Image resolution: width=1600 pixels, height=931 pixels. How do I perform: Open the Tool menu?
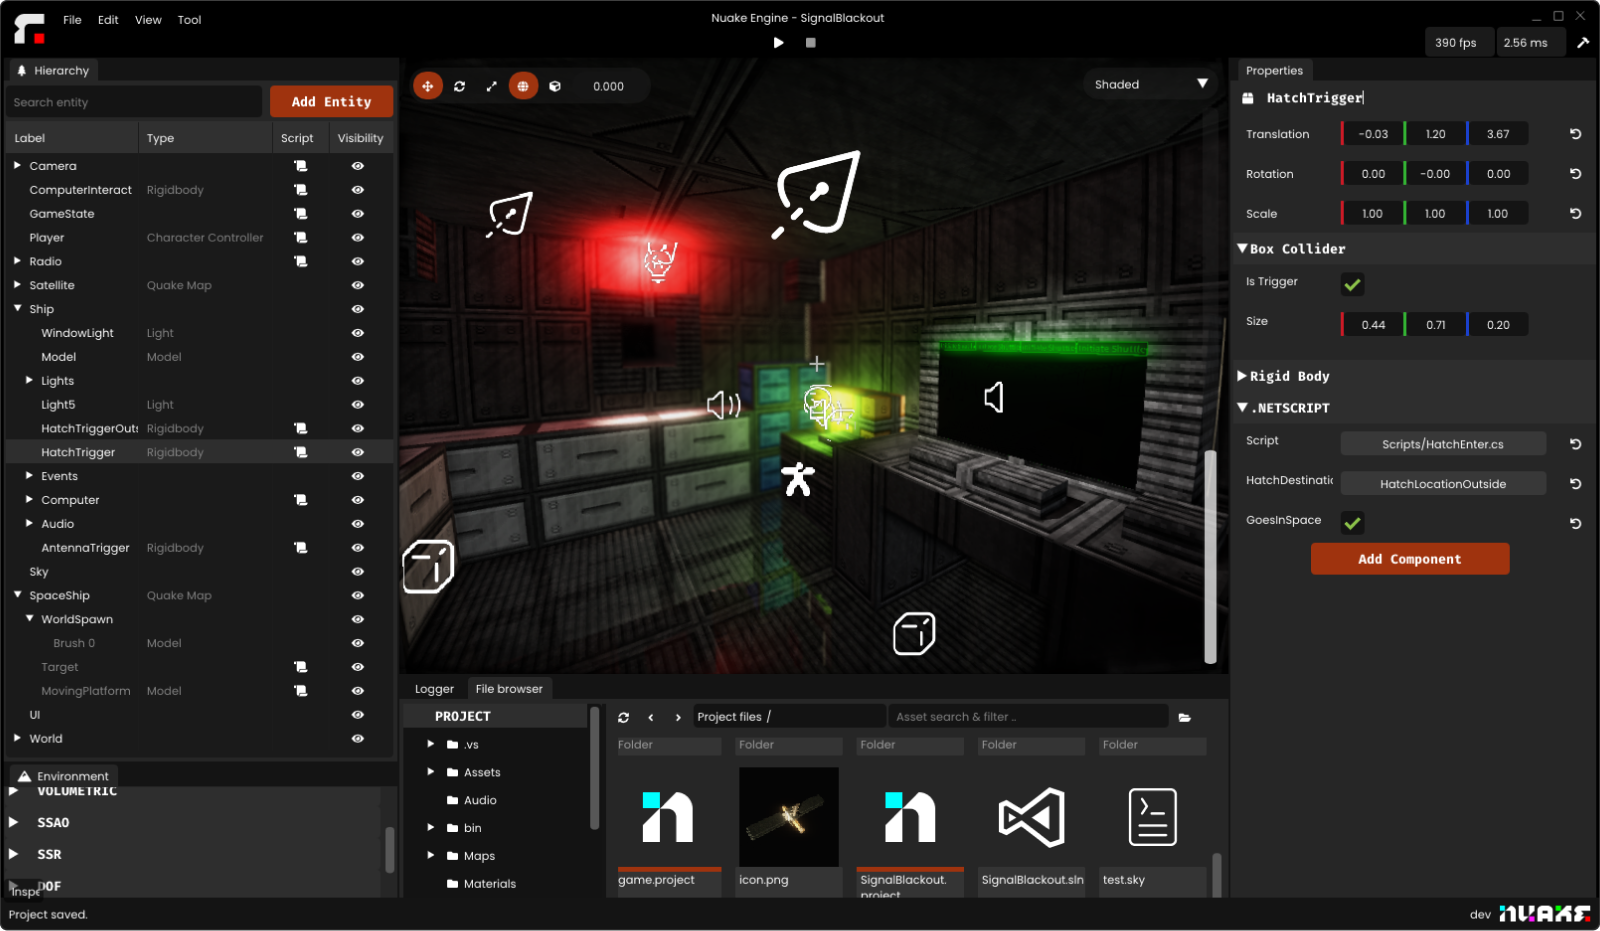pos(189,20)
